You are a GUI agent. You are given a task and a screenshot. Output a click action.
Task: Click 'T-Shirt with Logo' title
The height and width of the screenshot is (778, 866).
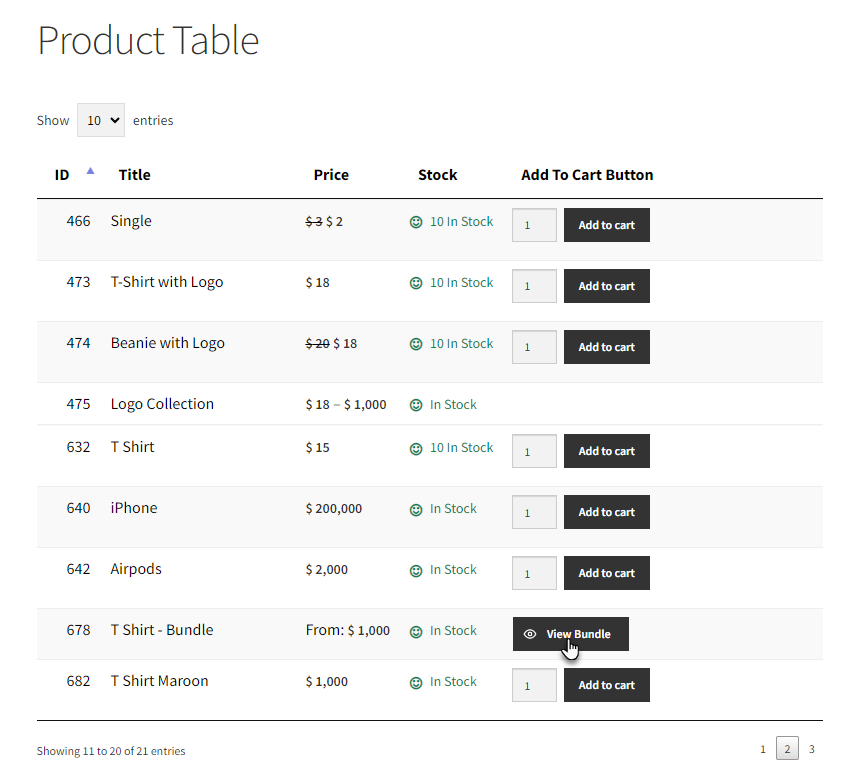pyautogui.click(x=167, y=282)
